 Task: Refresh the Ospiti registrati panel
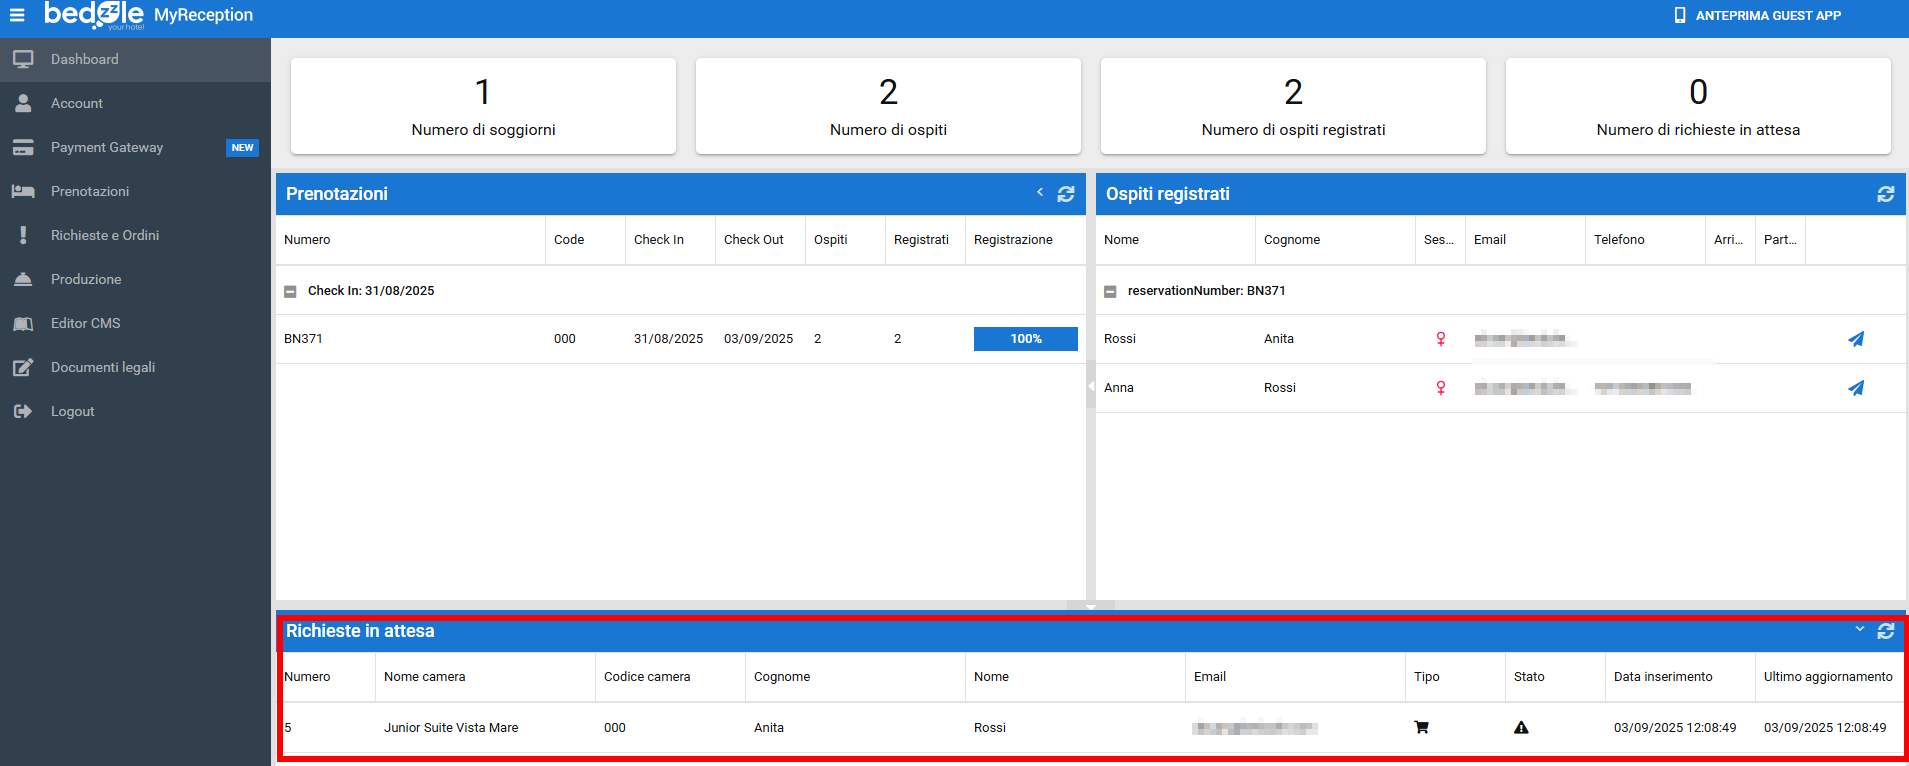click(1885, 194)
